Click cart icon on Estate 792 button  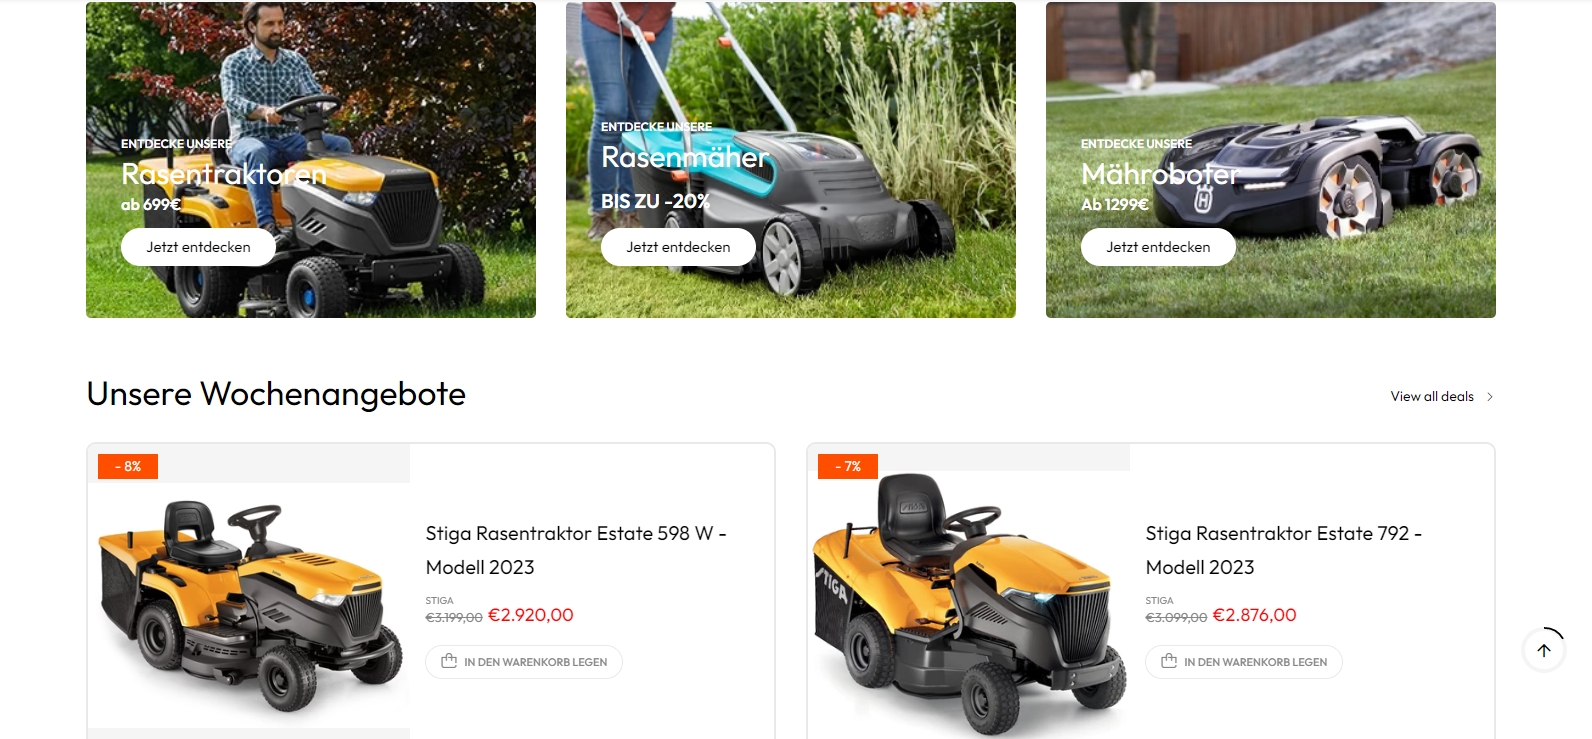[1169, 661]
